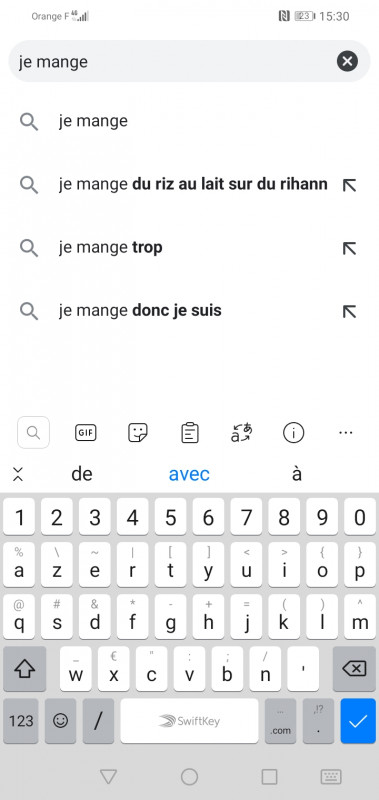Hide keyboard using the navigation bar keyboard icon

click(331, 777)
